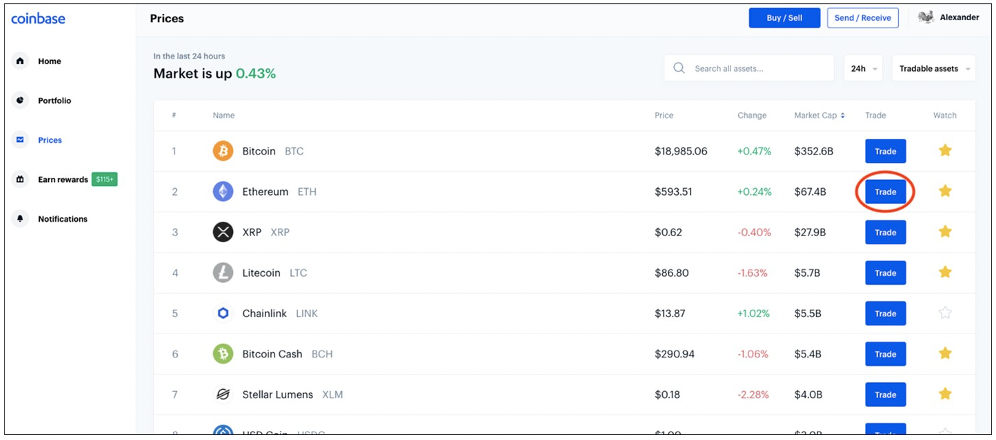Image resolution: width=996 pixels, height=440 pixels.
Task: Open Notifications in the sidebar
Action: (63, 219)
